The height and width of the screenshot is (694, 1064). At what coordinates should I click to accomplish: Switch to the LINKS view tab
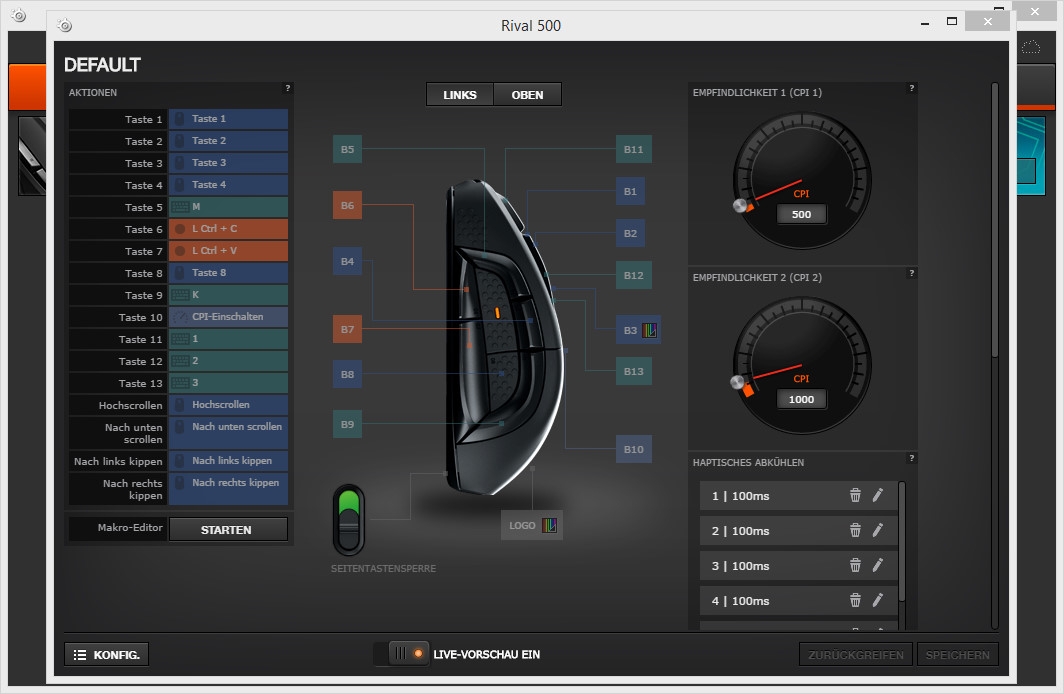[460, 95]
